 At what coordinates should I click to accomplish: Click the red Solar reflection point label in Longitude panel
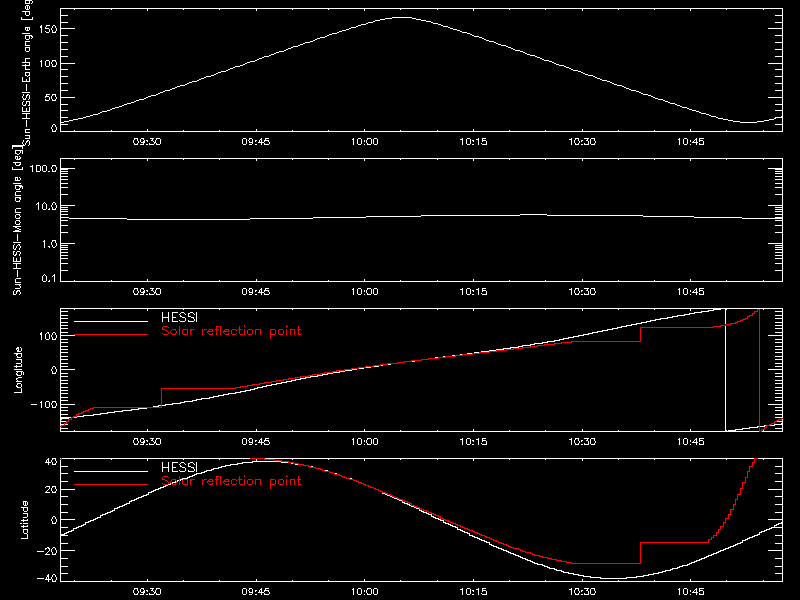coord(231,331)
